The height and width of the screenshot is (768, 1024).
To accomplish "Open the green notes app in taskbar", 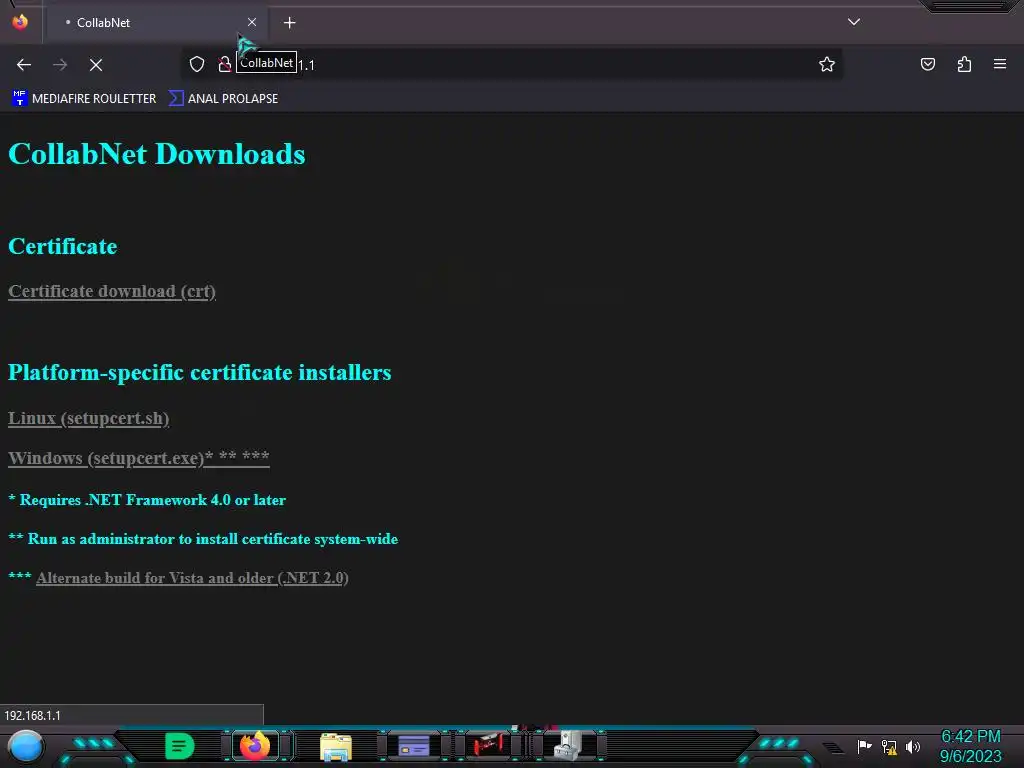I will point(180,746).
